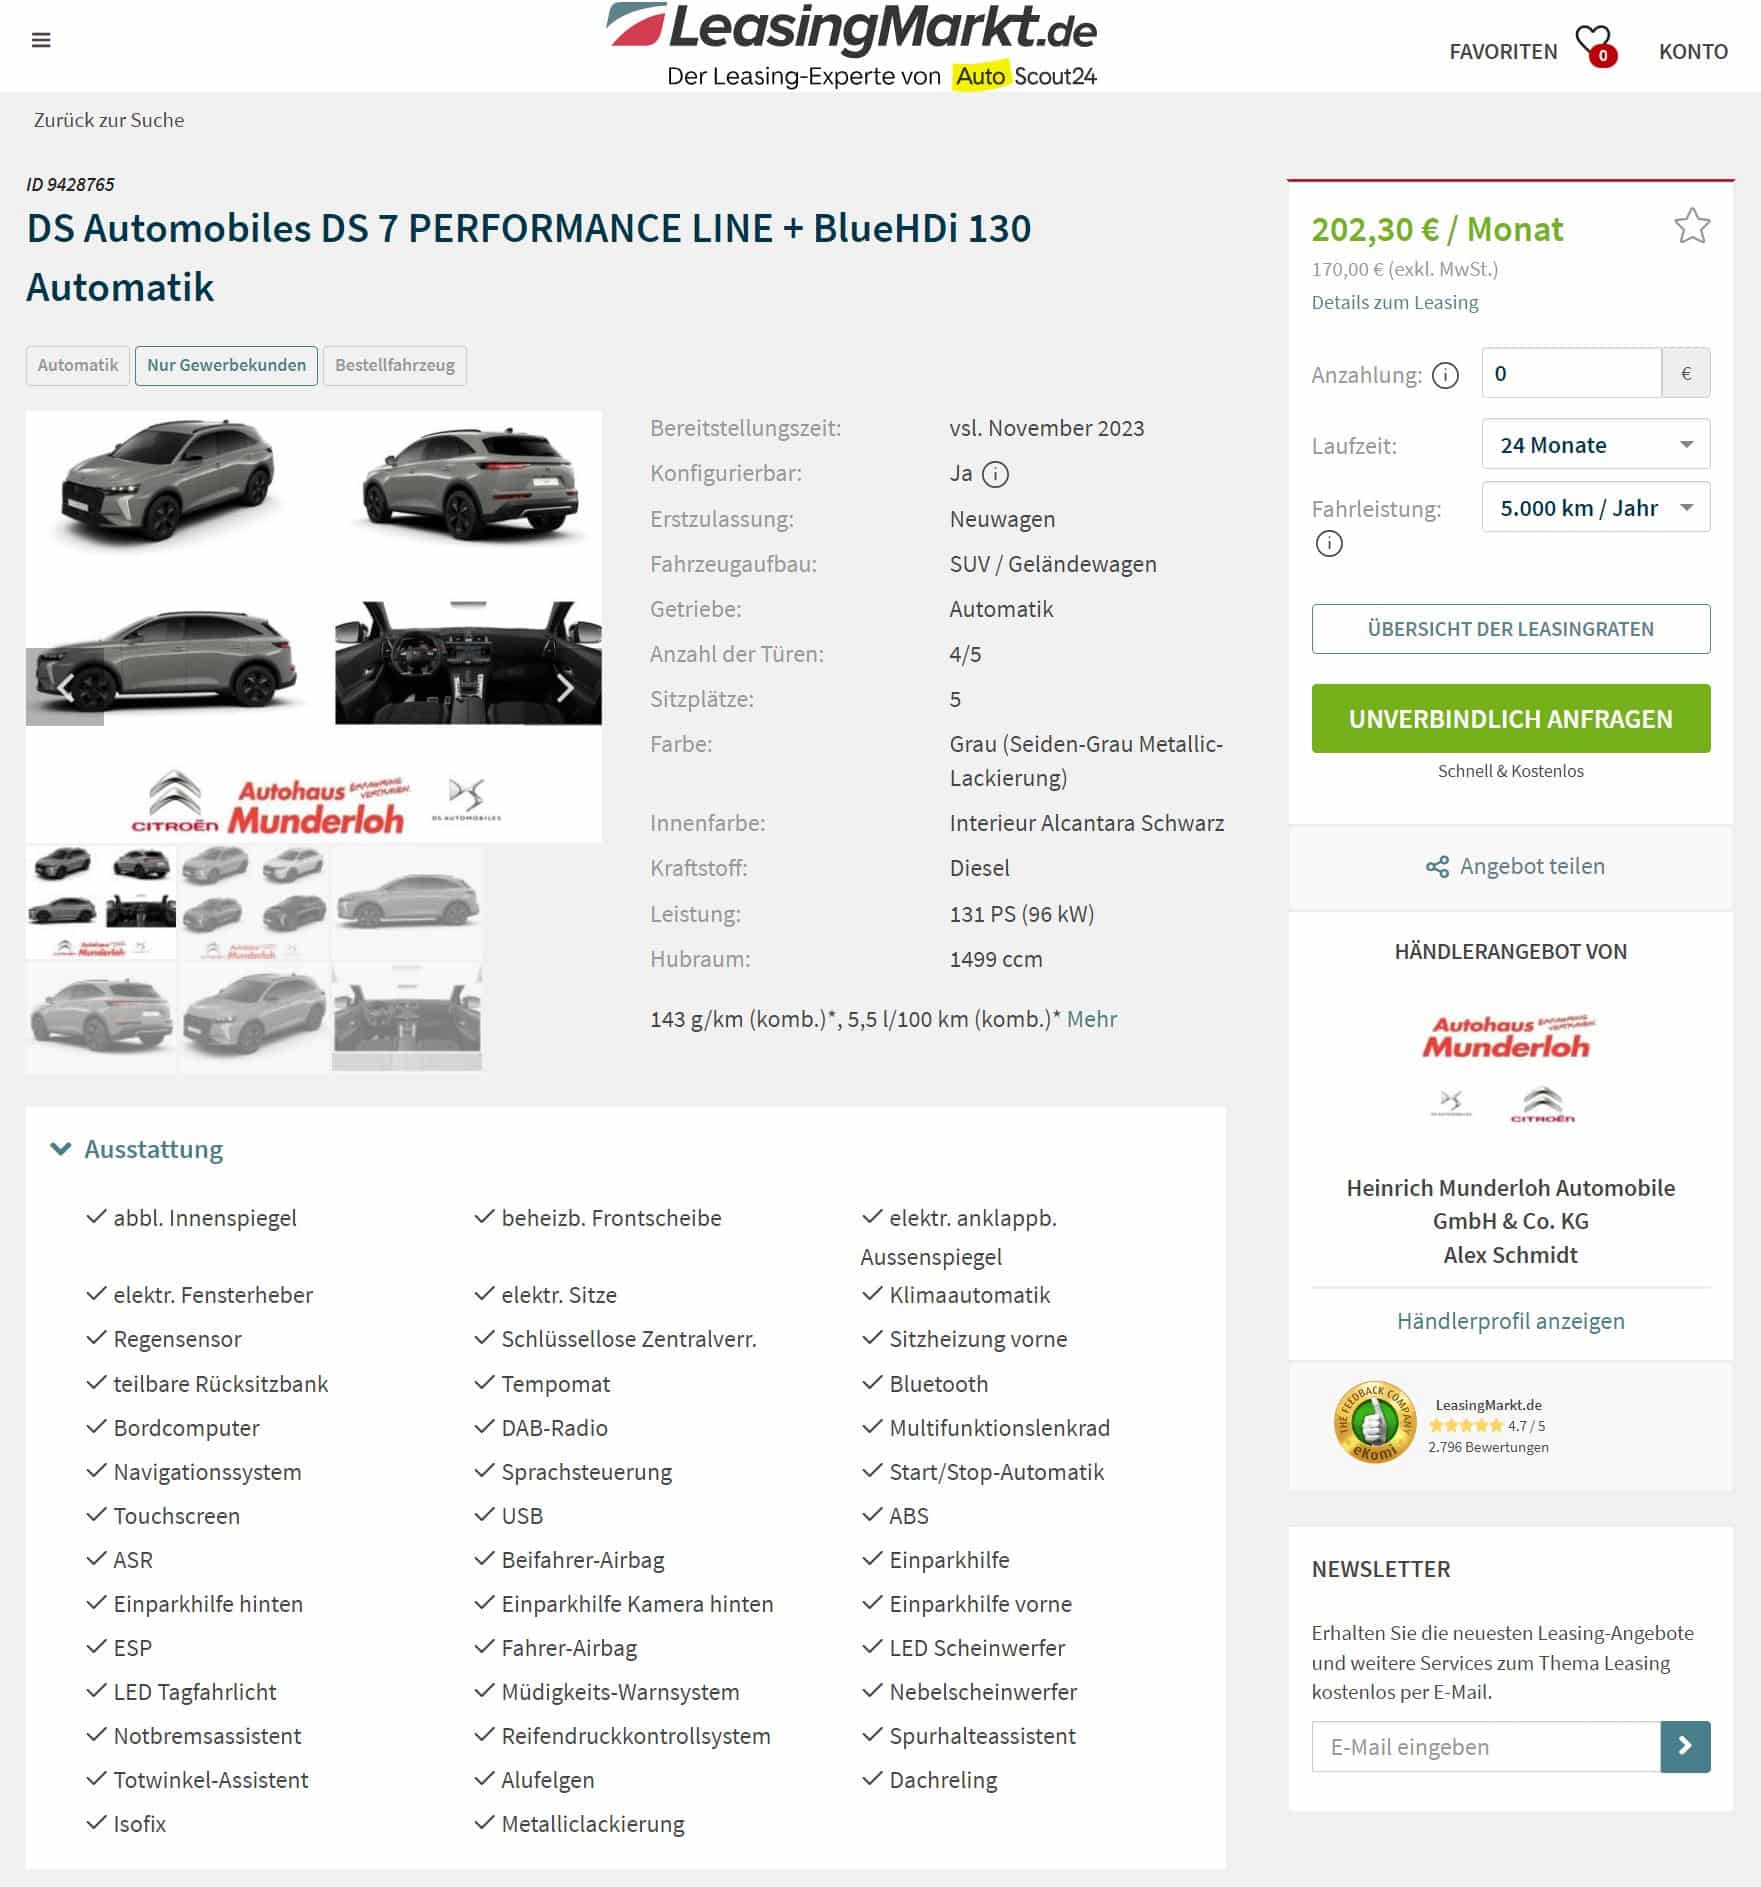Select the interior view thumbnail

(x=407, y=1018)
